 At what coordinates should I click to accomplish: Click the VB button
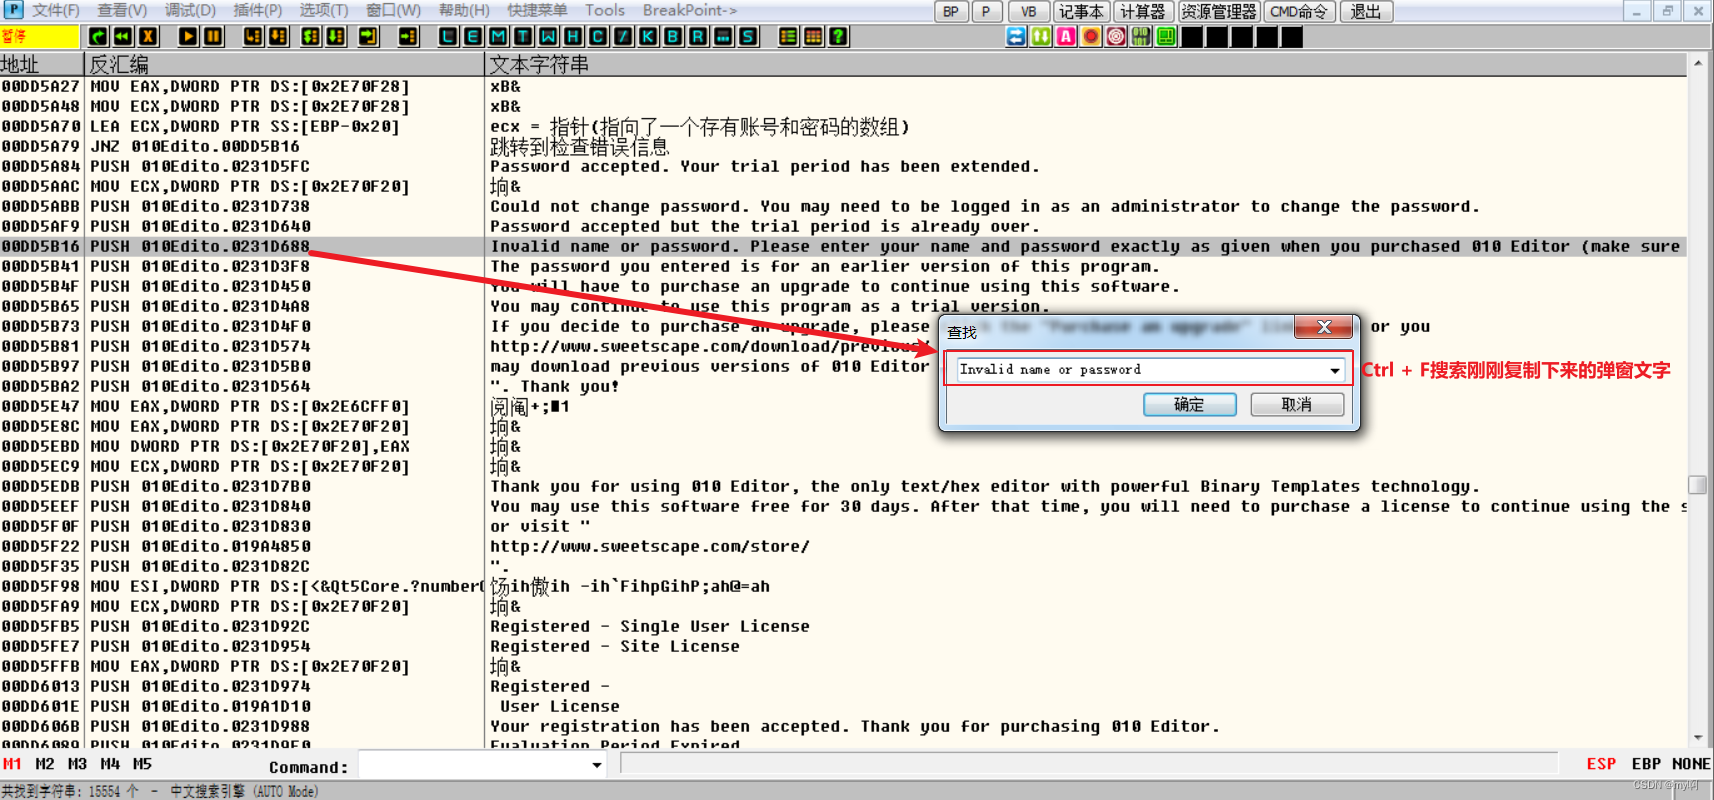pos(1028,12)
